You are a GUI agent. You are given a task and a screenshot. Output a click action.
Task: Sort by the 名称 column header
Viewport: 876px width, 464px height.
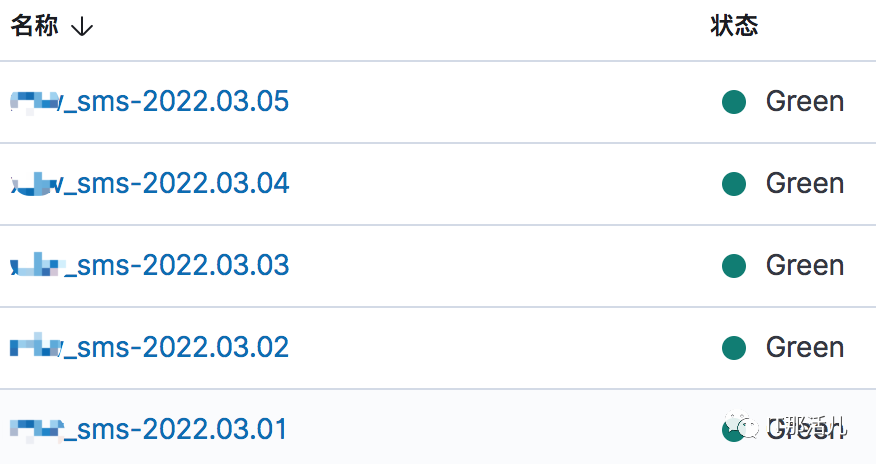click(35, 26)
